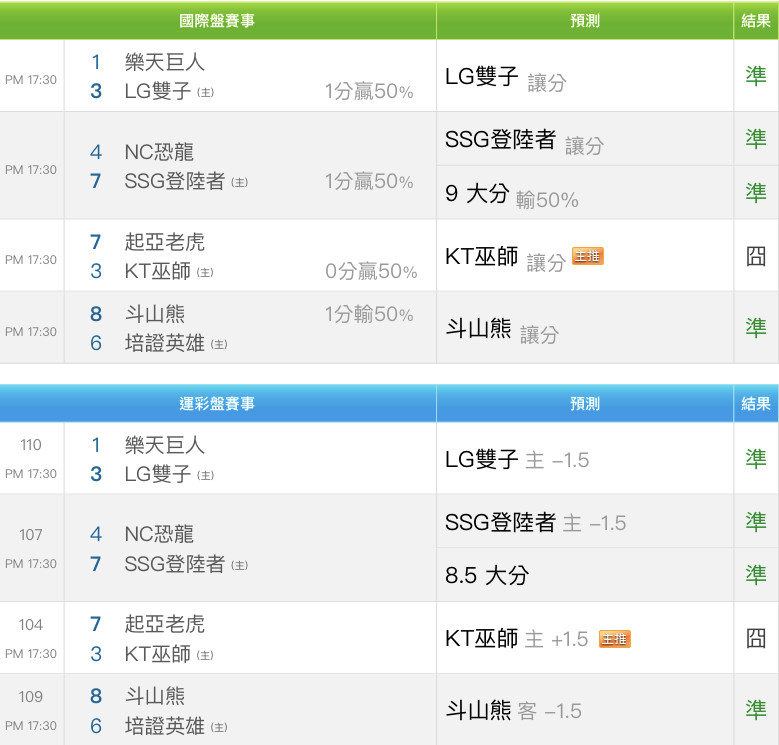779x745 pixels.
Task: Click the 準 result for 斗山熊 讓分
Action: tap(756, 328)
